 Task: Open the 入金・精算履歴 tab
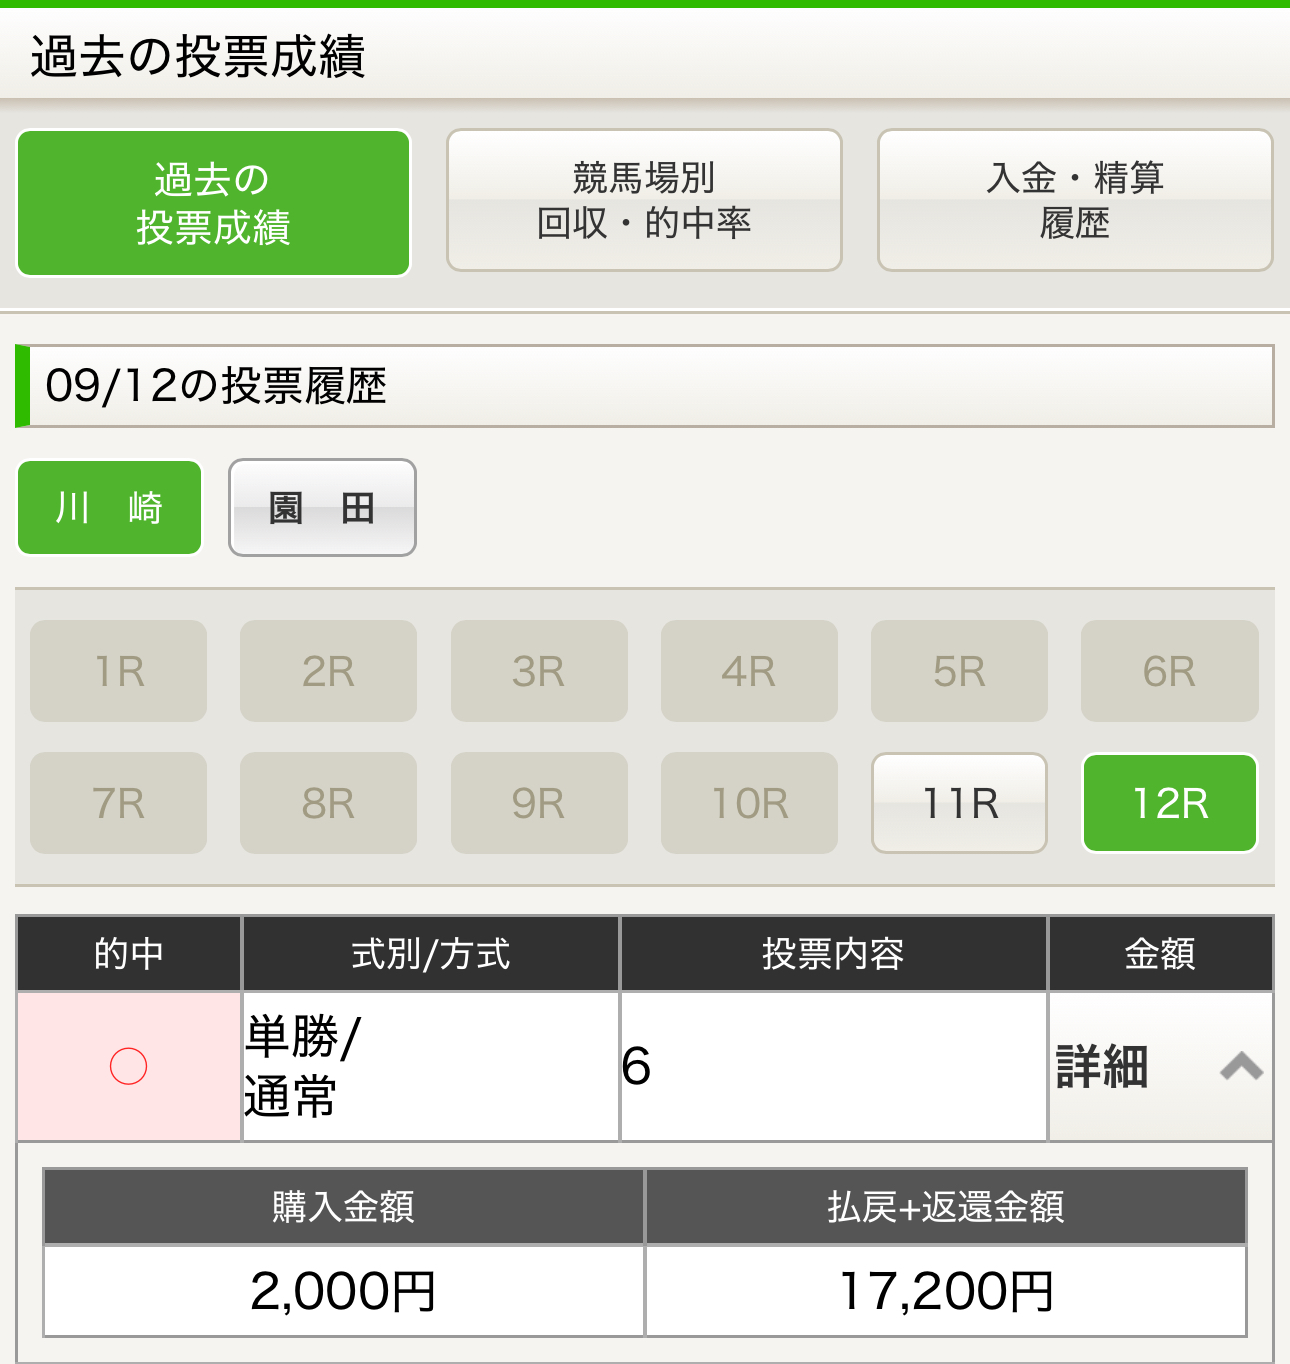pyautogui.click(x=1074, y=200)
